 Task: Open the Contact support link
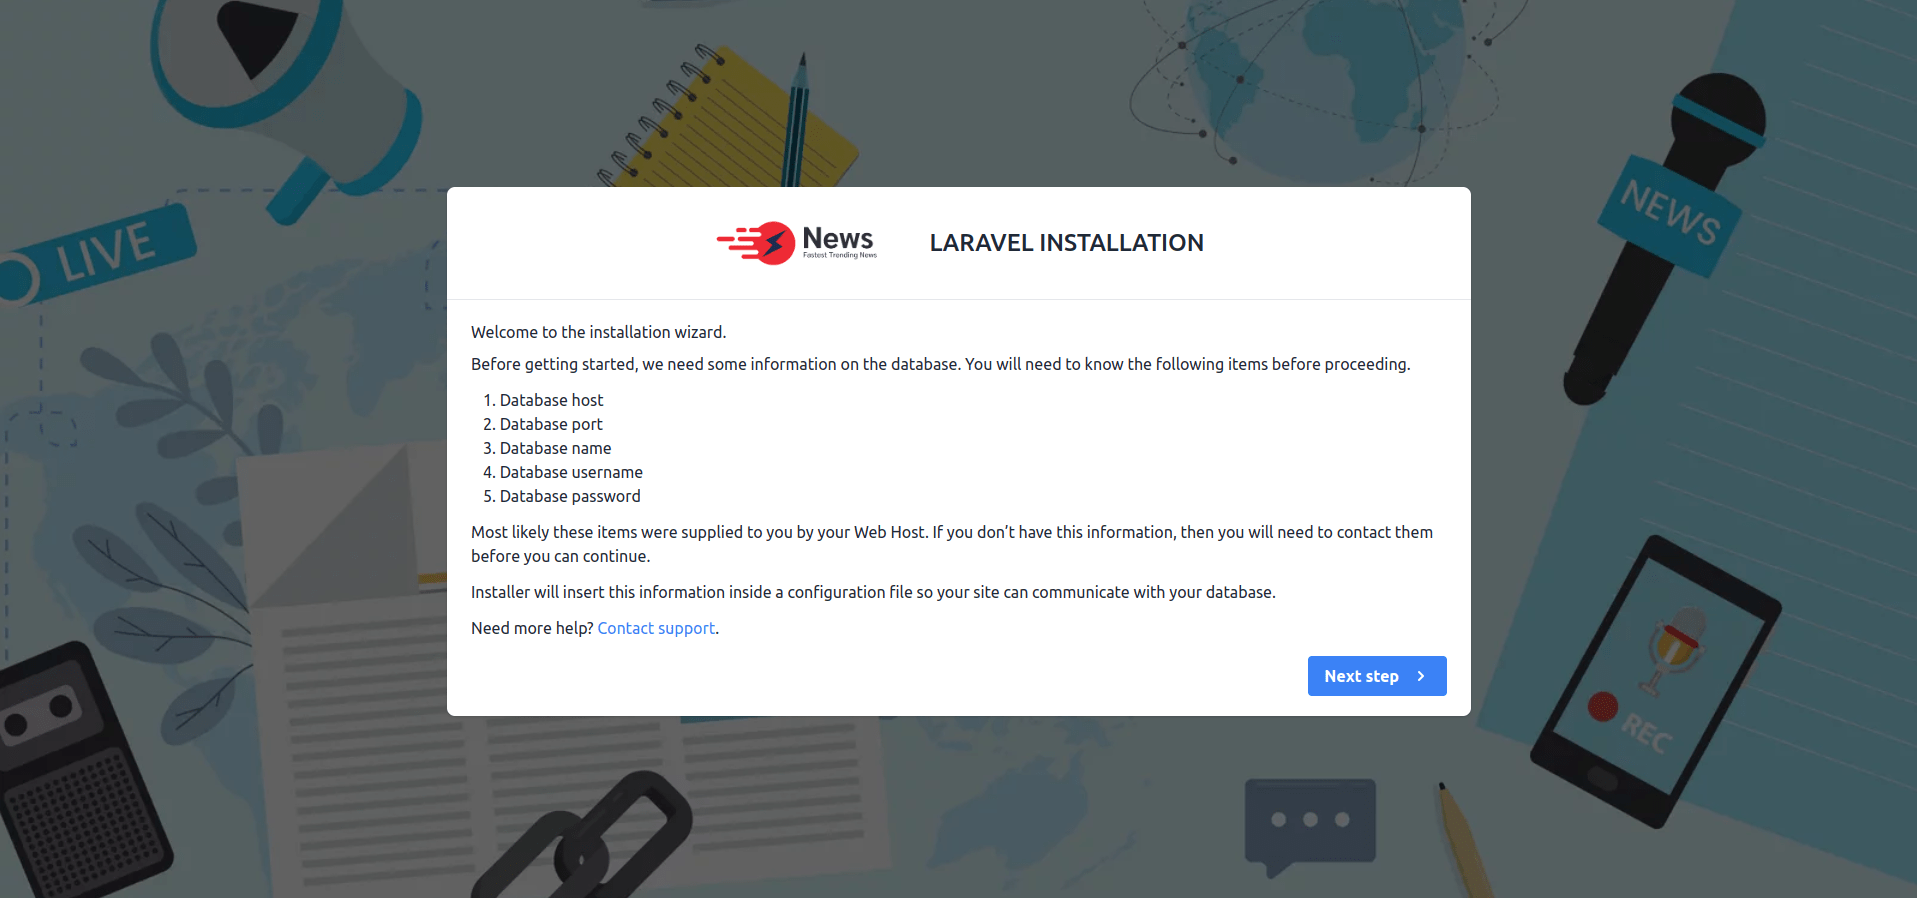[x=656, y=628]
